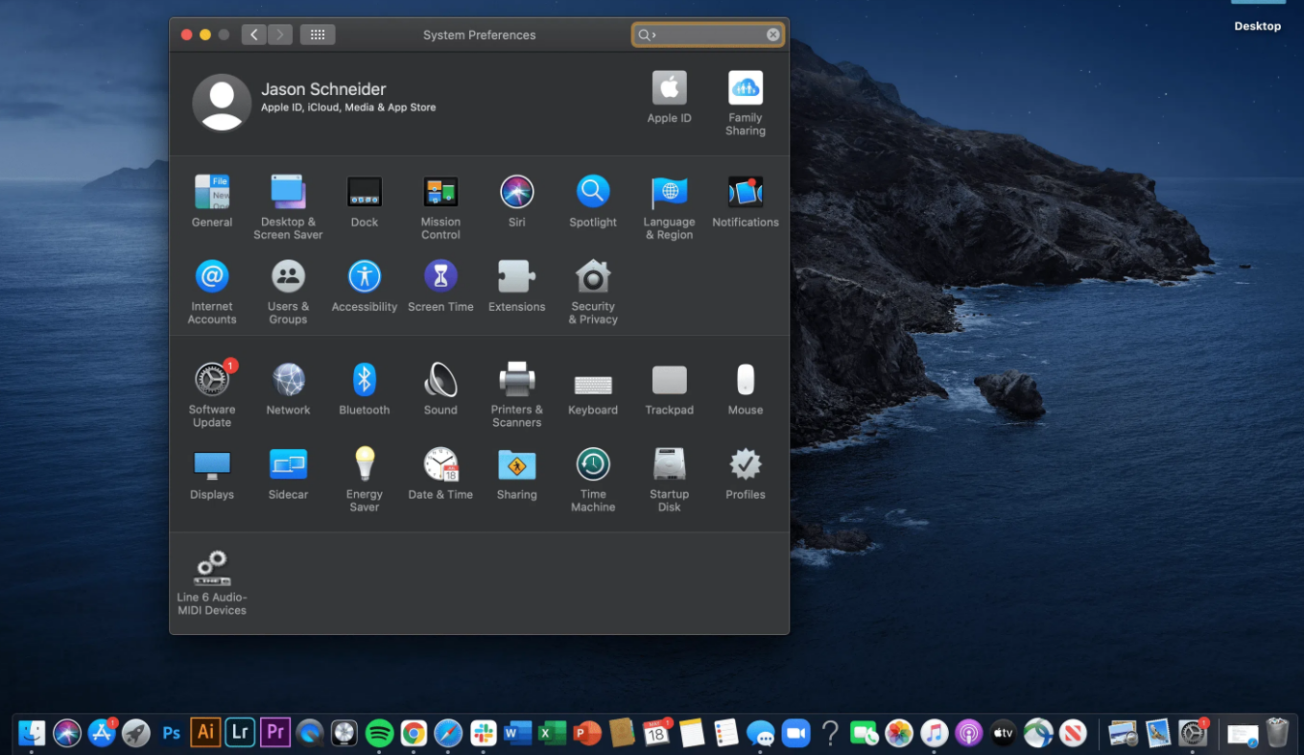Image resolution: width=1304 pixels, height=755 pixels.
Task: Click the Show All grid button
Action: coord(317,35)
